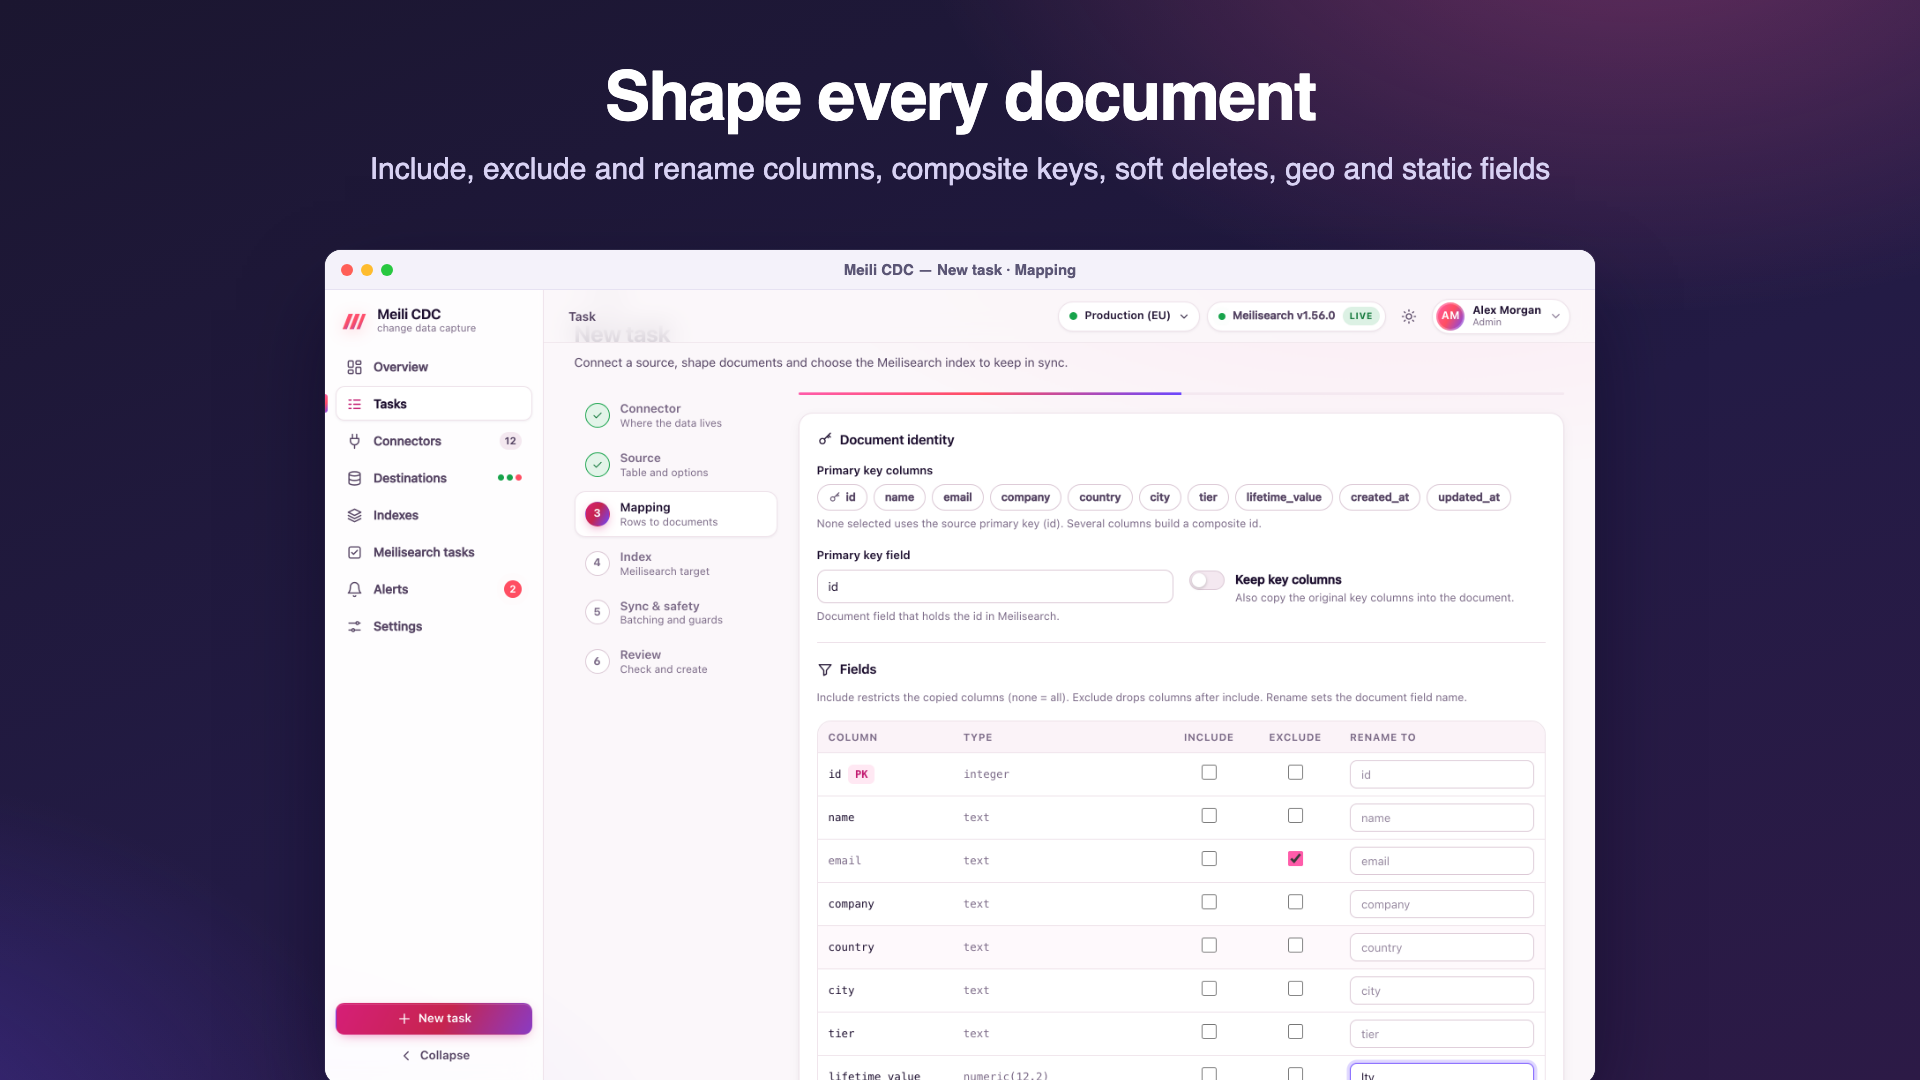This screenshot has width=1920, height=1080.
Task: Toggle the light/dark theme sun icon
Action: click(x=1408, y=316)
